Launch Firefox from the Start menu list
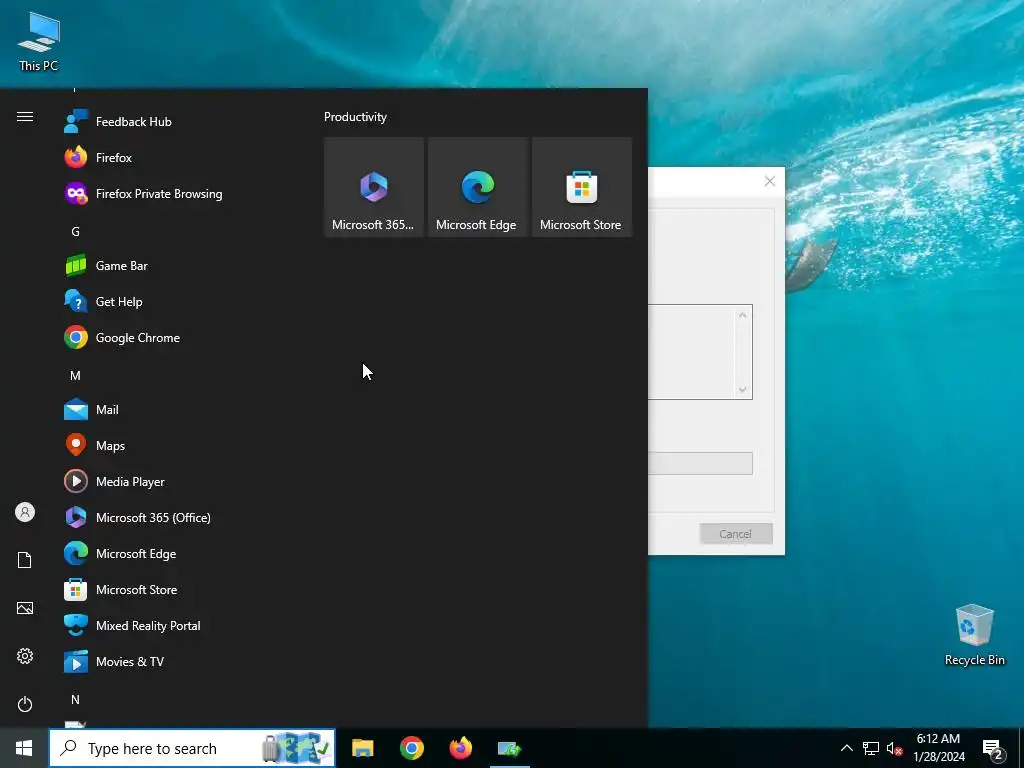Viewport: 1024px width, 768px height. coord(176,157)
